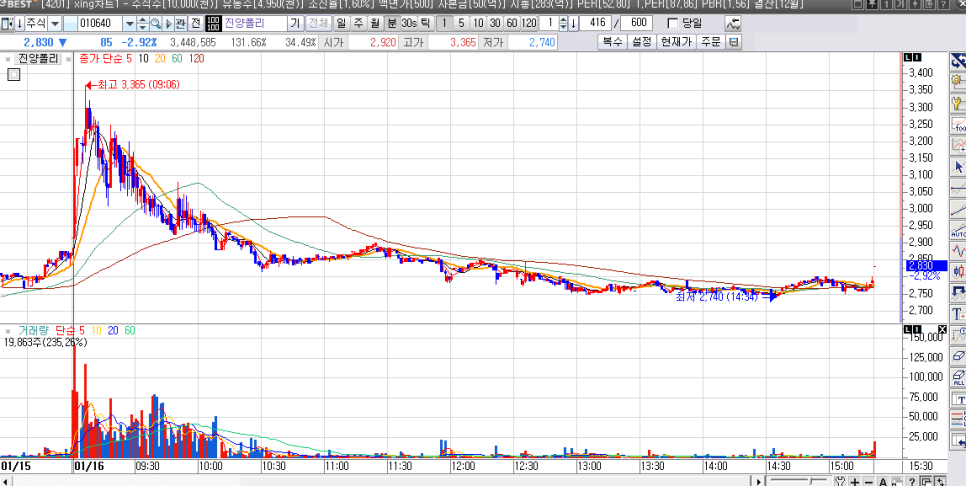Image resolution: width=966 pixels, height=486 pixels.
Task: Open the candlestick chart type icon
Action: [x=958, y=272]
